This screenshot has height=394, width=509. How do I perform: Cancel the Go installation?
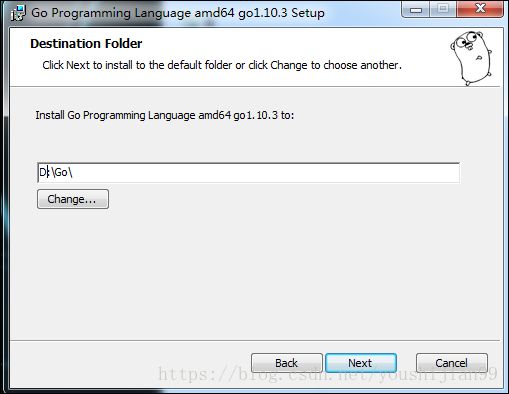point(452,363)
